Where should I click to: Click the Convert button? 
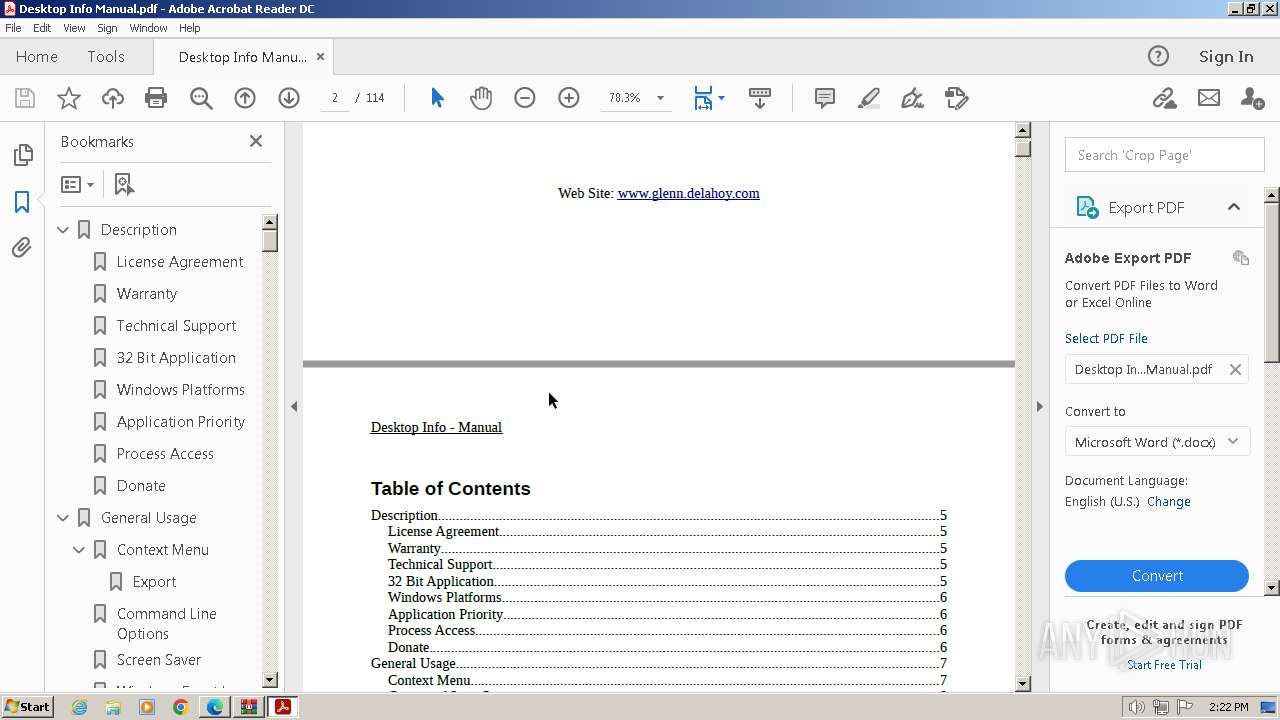pyautogui.click(x=1157, y=576)
